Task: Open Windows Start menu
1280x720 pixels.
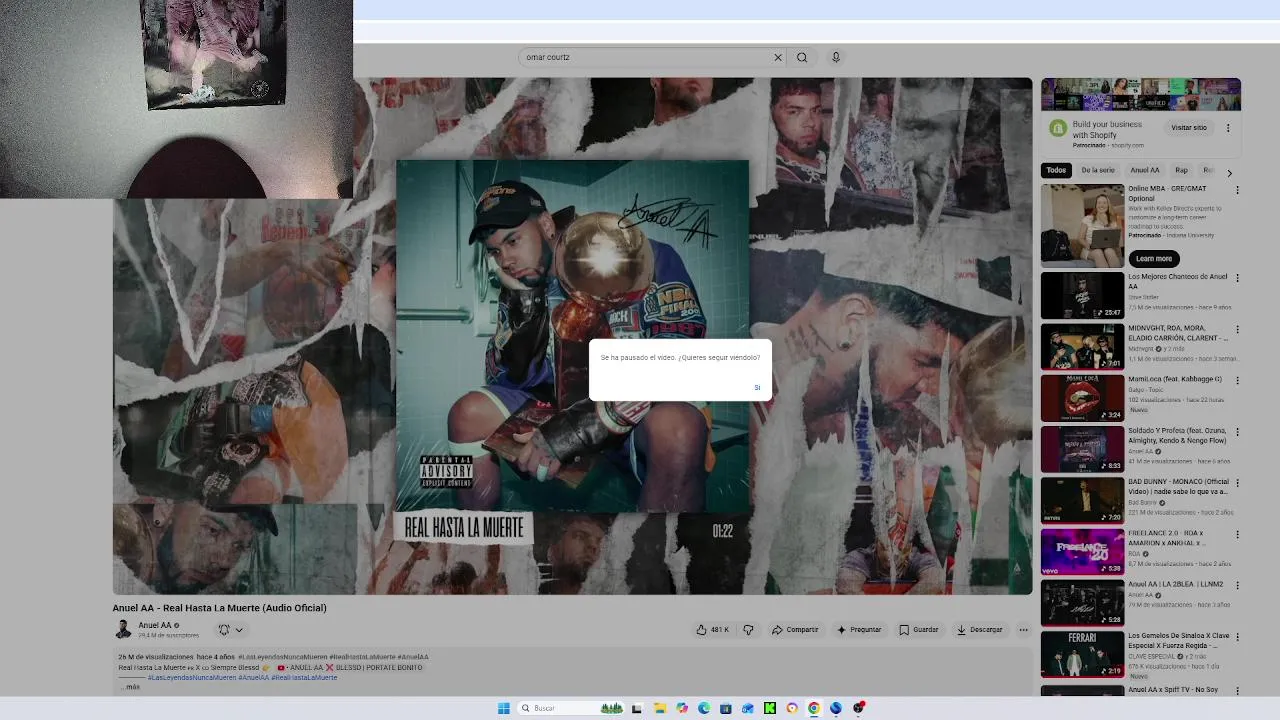Action: (504, 708)
